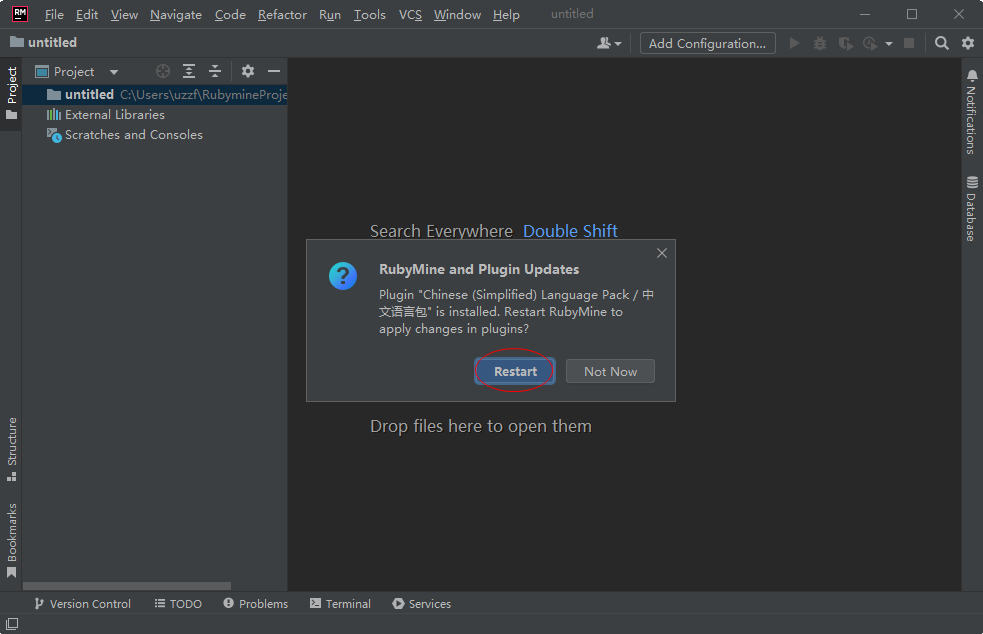983x634 pixels.
Task: Open the run options dropdown arrow
Action: 888,44
